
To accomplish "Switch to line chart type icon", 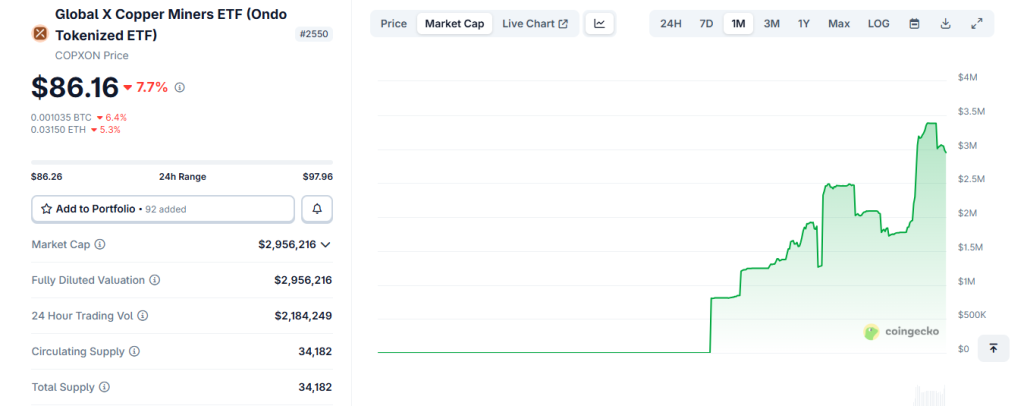I will tap(599, 24).
